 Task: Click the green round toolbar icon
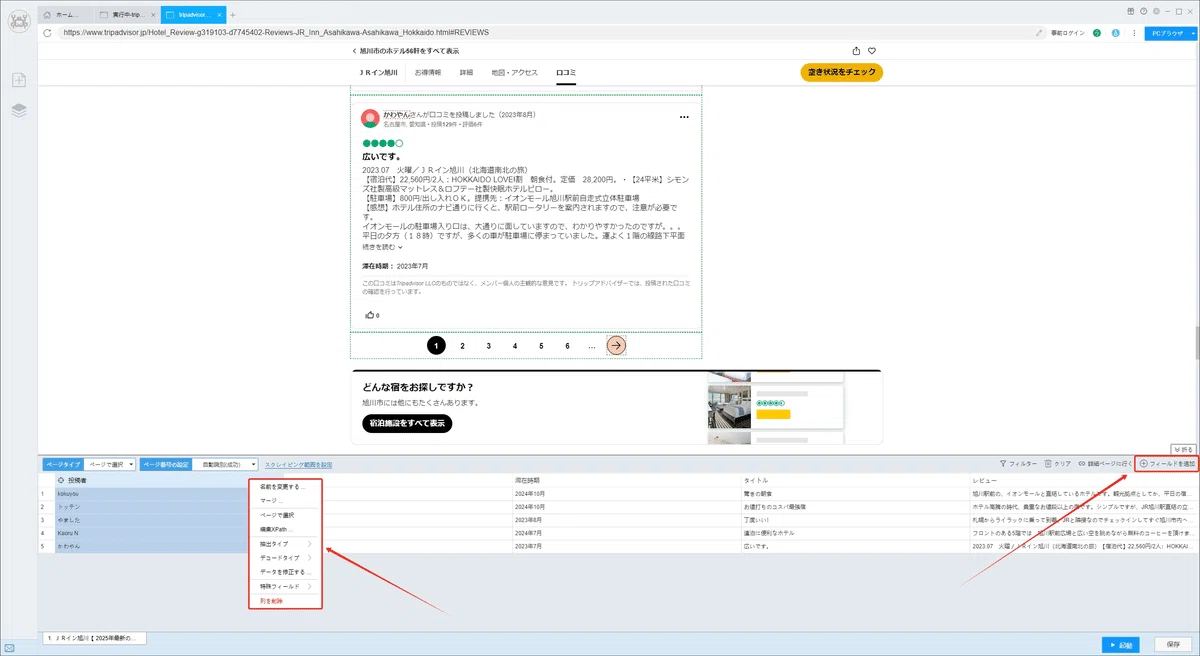coord(1097,33)
